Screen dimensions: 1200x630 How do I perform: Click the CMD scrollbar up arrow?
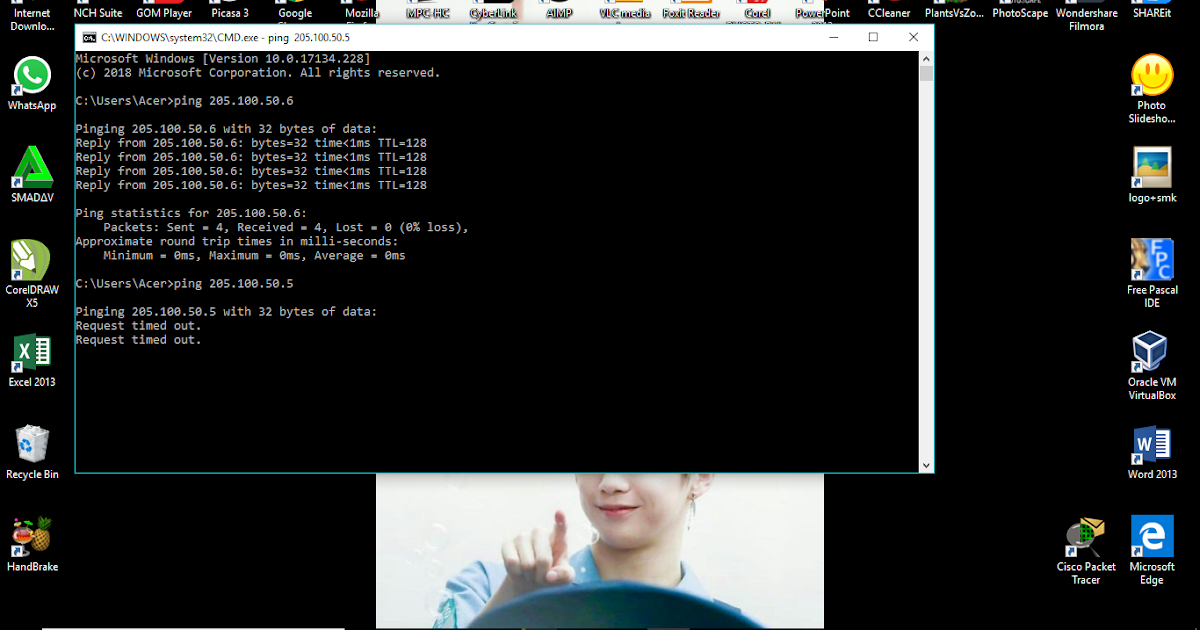pos(926,59)
